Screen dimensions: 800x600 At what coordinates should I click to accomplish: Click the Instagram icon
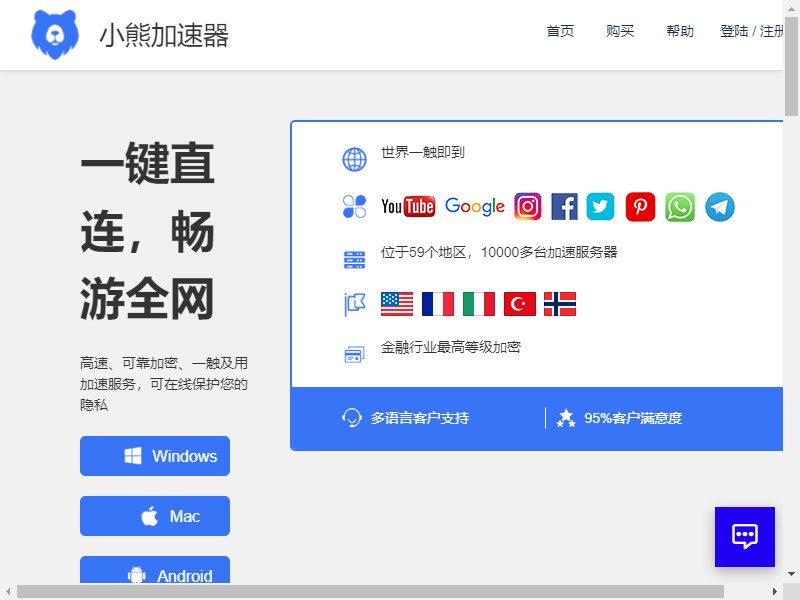528,207
